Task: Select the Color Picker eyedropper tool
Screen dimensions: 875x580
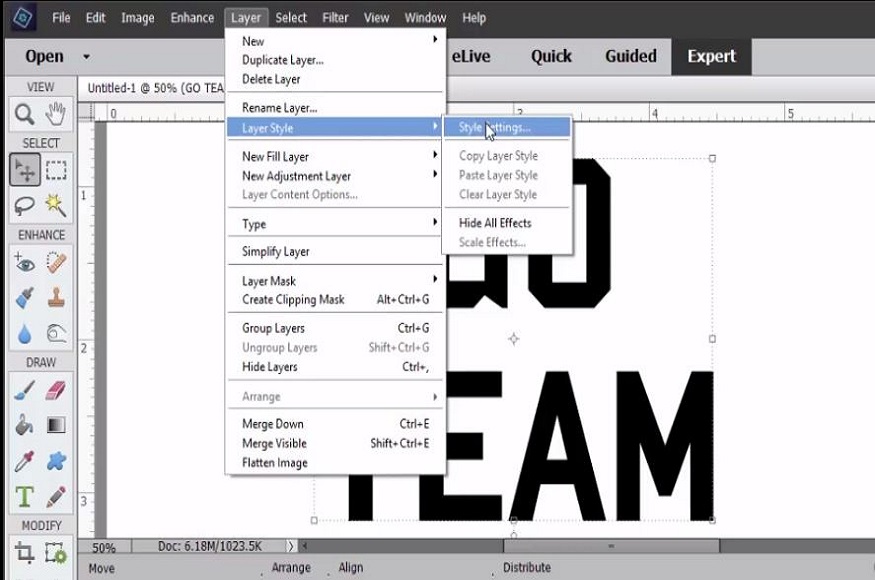Action: [25, 461]
